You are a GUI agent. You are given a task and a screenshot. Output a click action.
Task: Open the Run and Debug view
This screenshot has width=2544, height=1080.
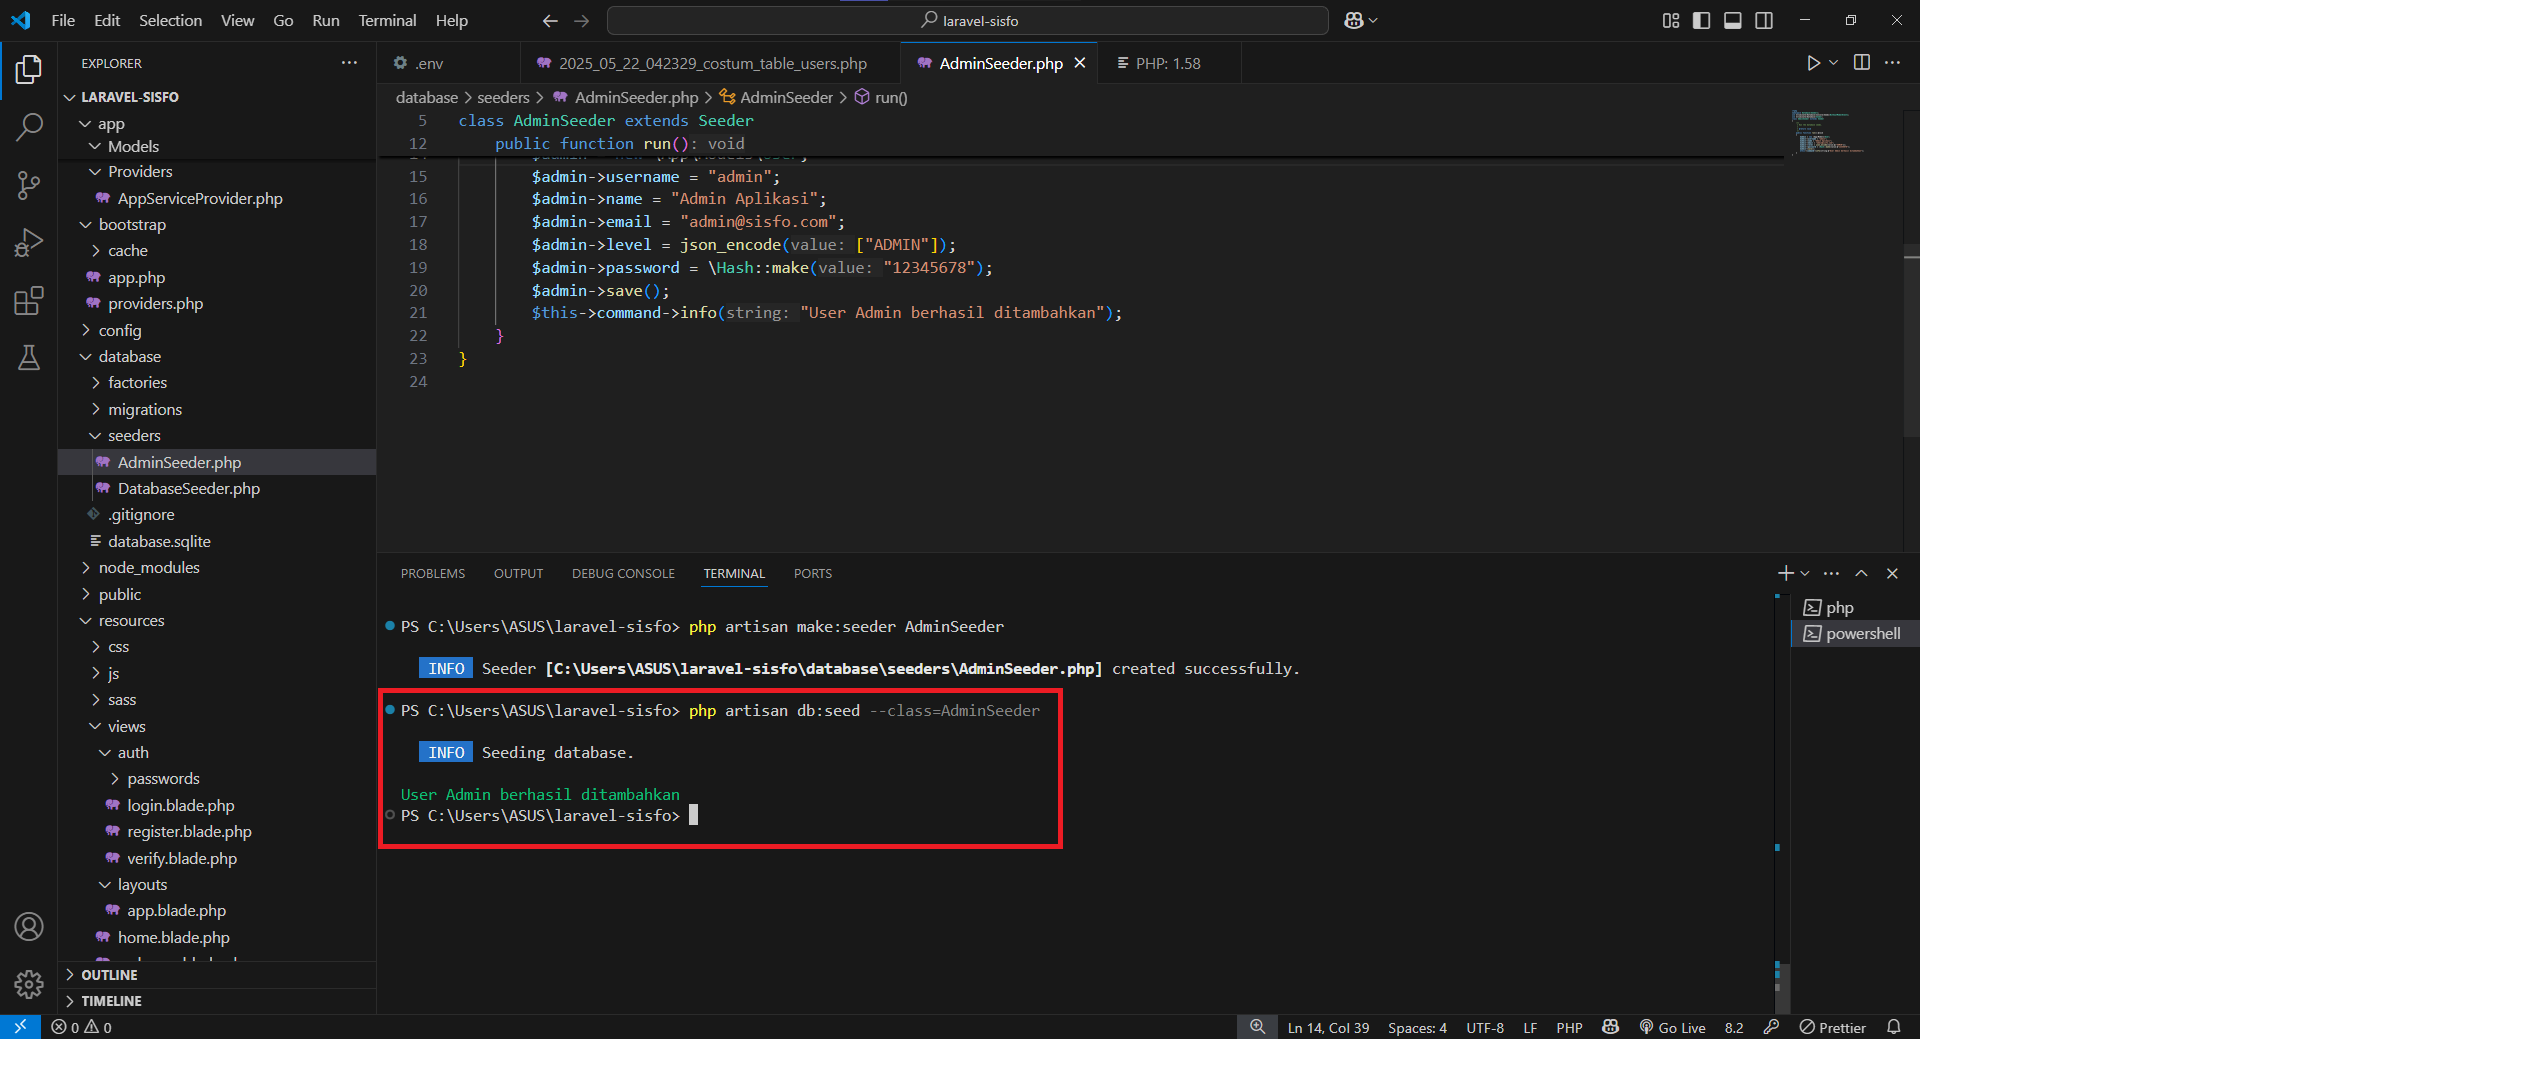click(x=29, y=243)
